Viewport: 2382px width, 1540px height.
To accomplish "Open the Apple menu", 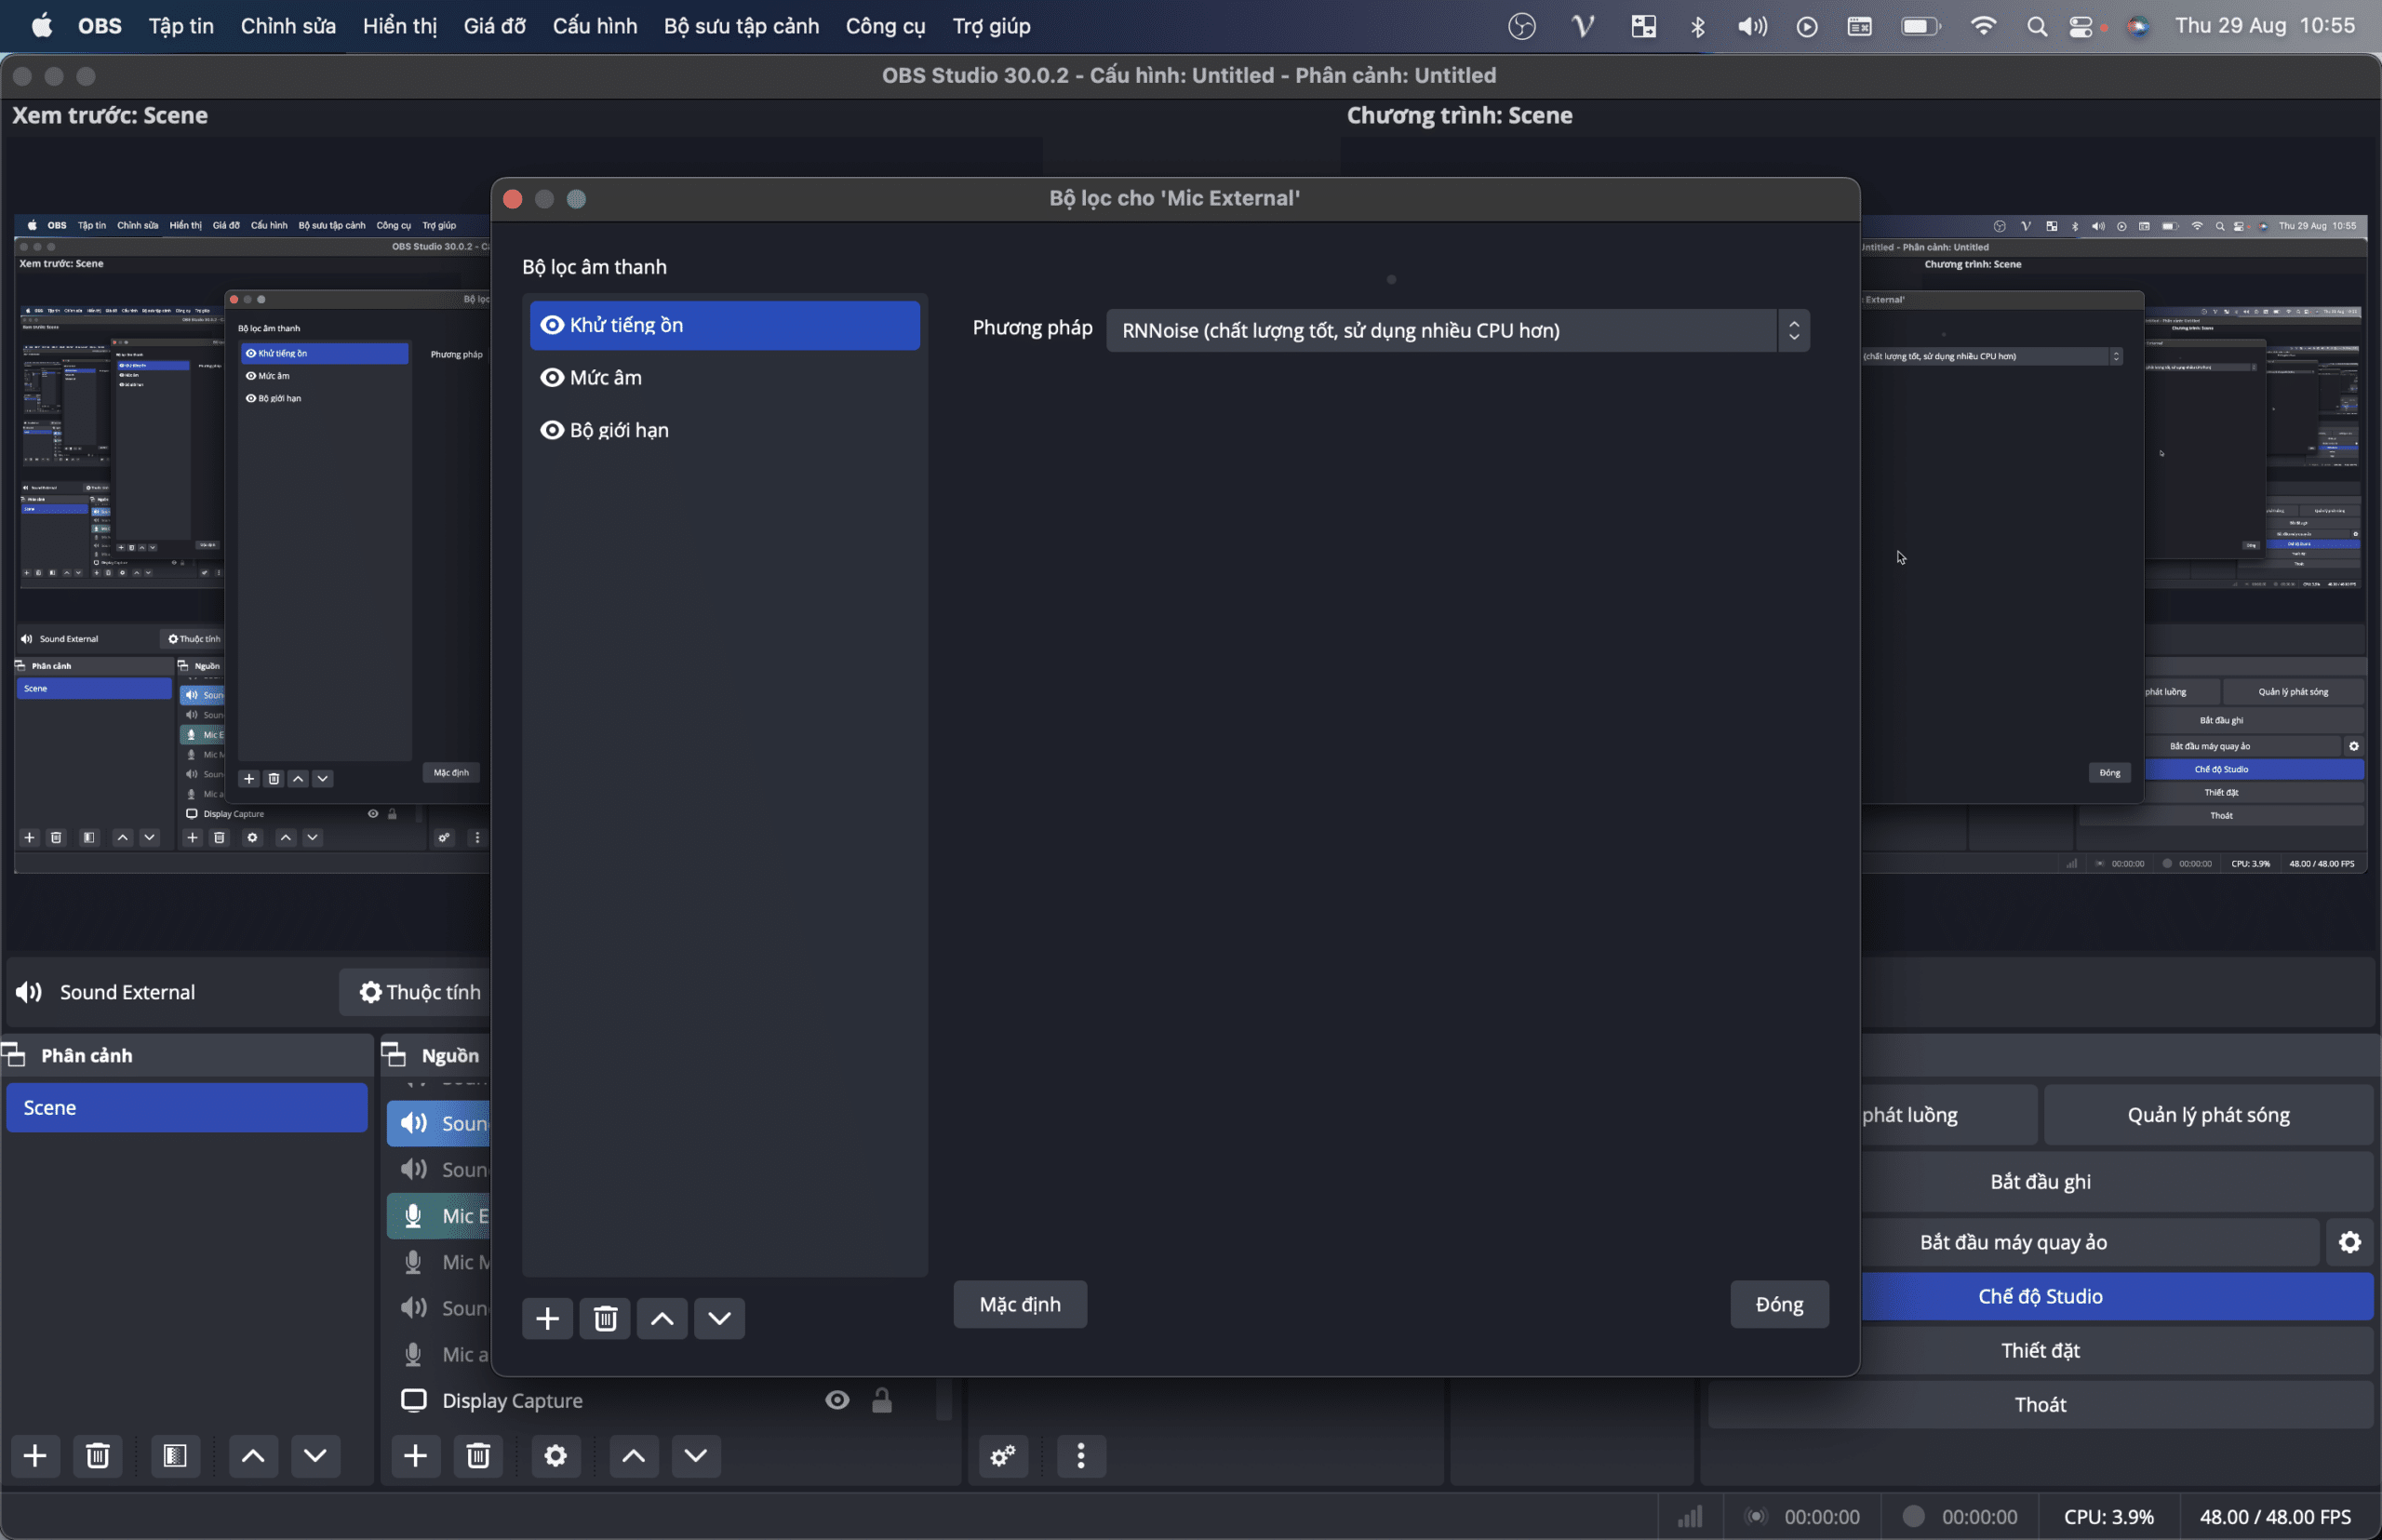I will tap(42, 26).
